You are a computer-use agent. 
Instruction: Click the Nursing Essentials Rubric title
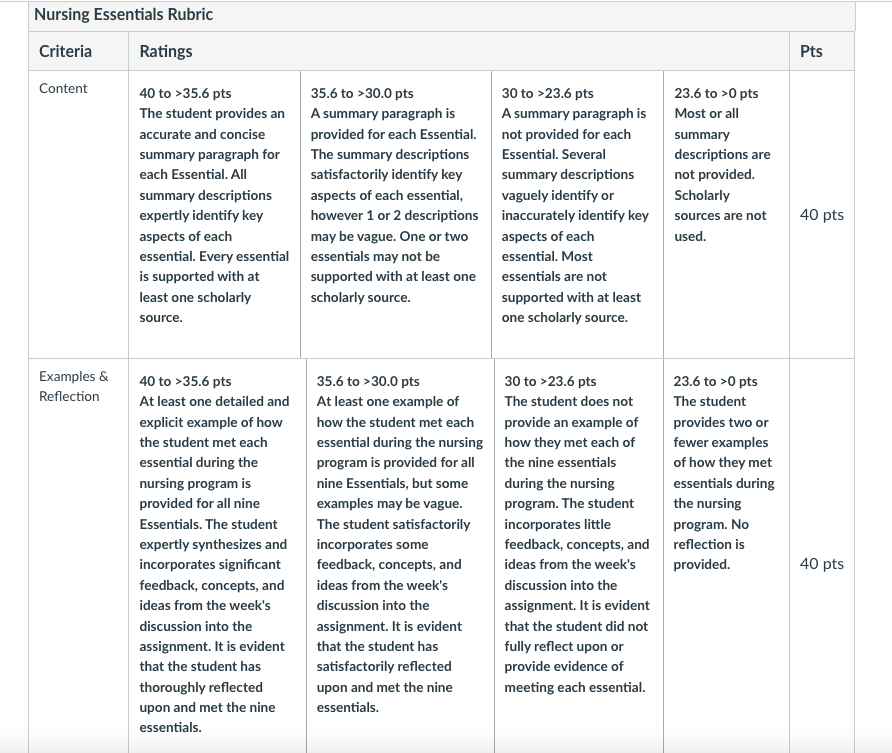pyautogui.click(x=123, y=15)
